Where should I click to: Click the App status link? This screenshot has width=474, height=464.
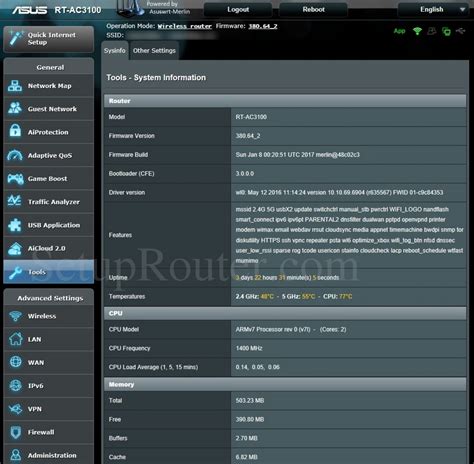399,31
